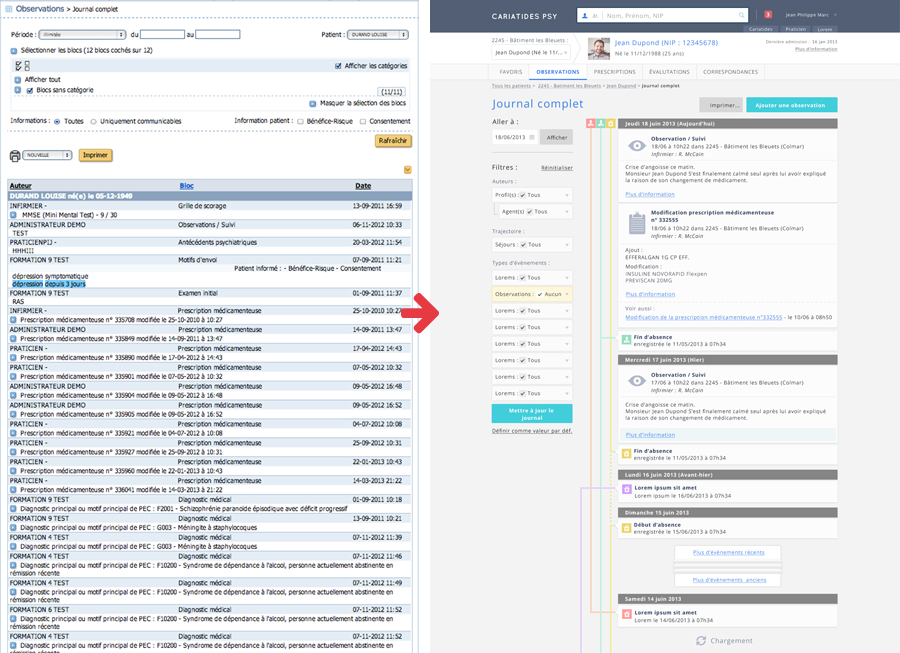Switch to the Prescriptions tab
Image resolution: width=900 pixels, height=653 pixels.
tap(614, 72)
